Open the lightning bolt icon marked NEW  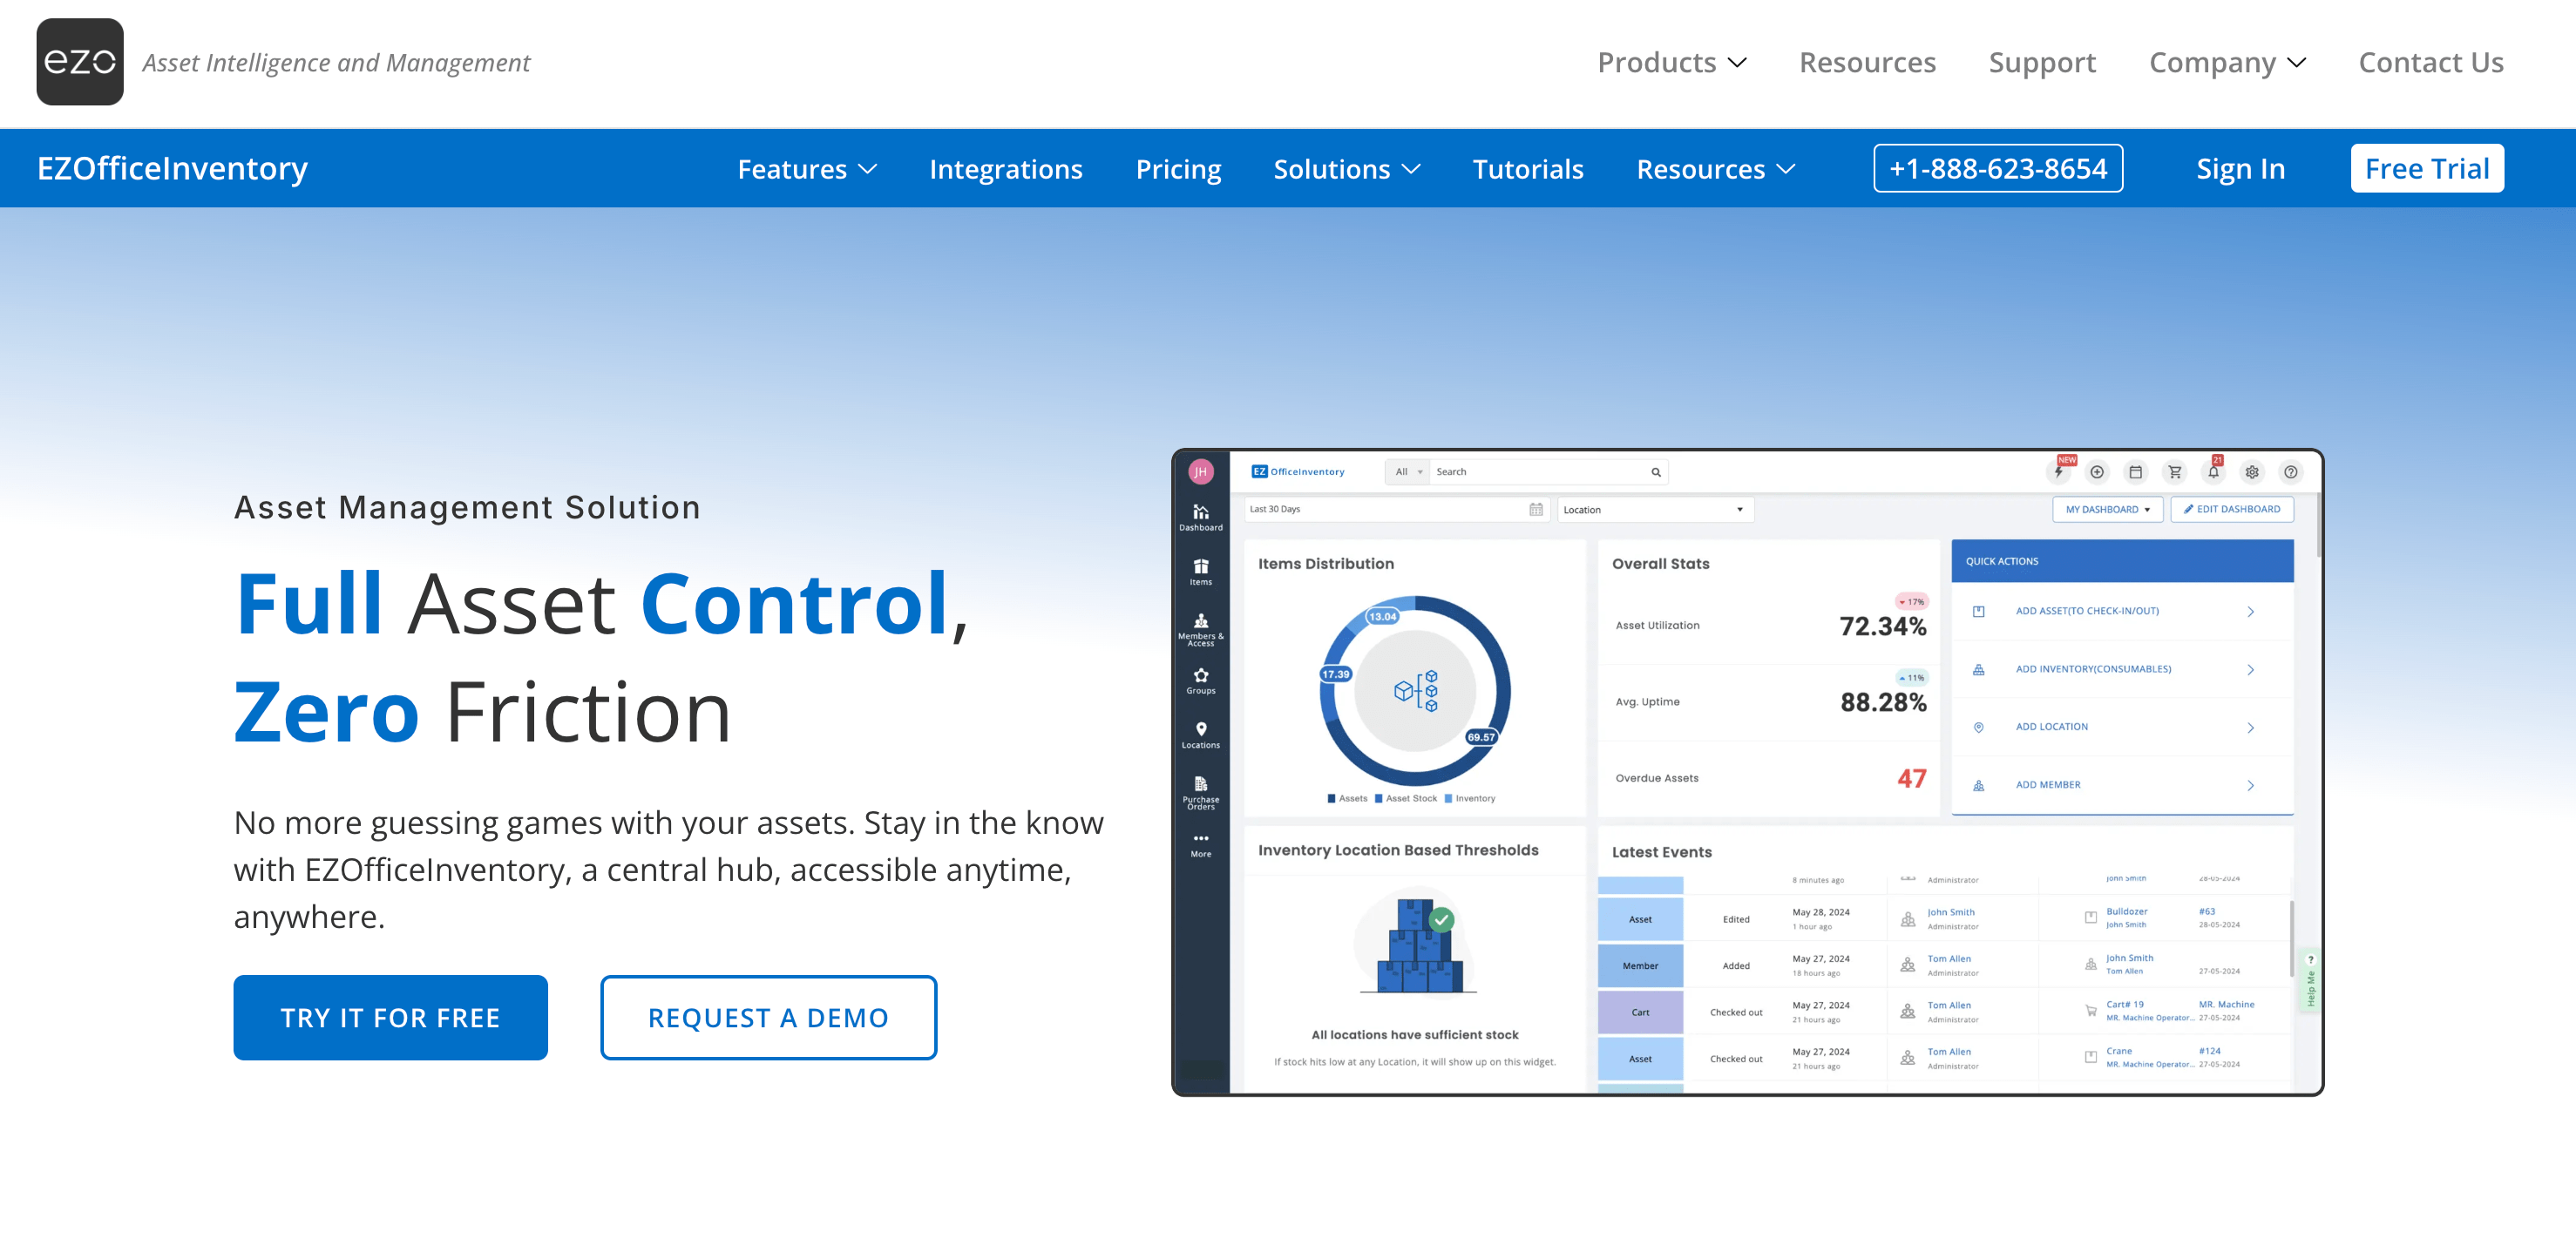tap(2059, 472)
